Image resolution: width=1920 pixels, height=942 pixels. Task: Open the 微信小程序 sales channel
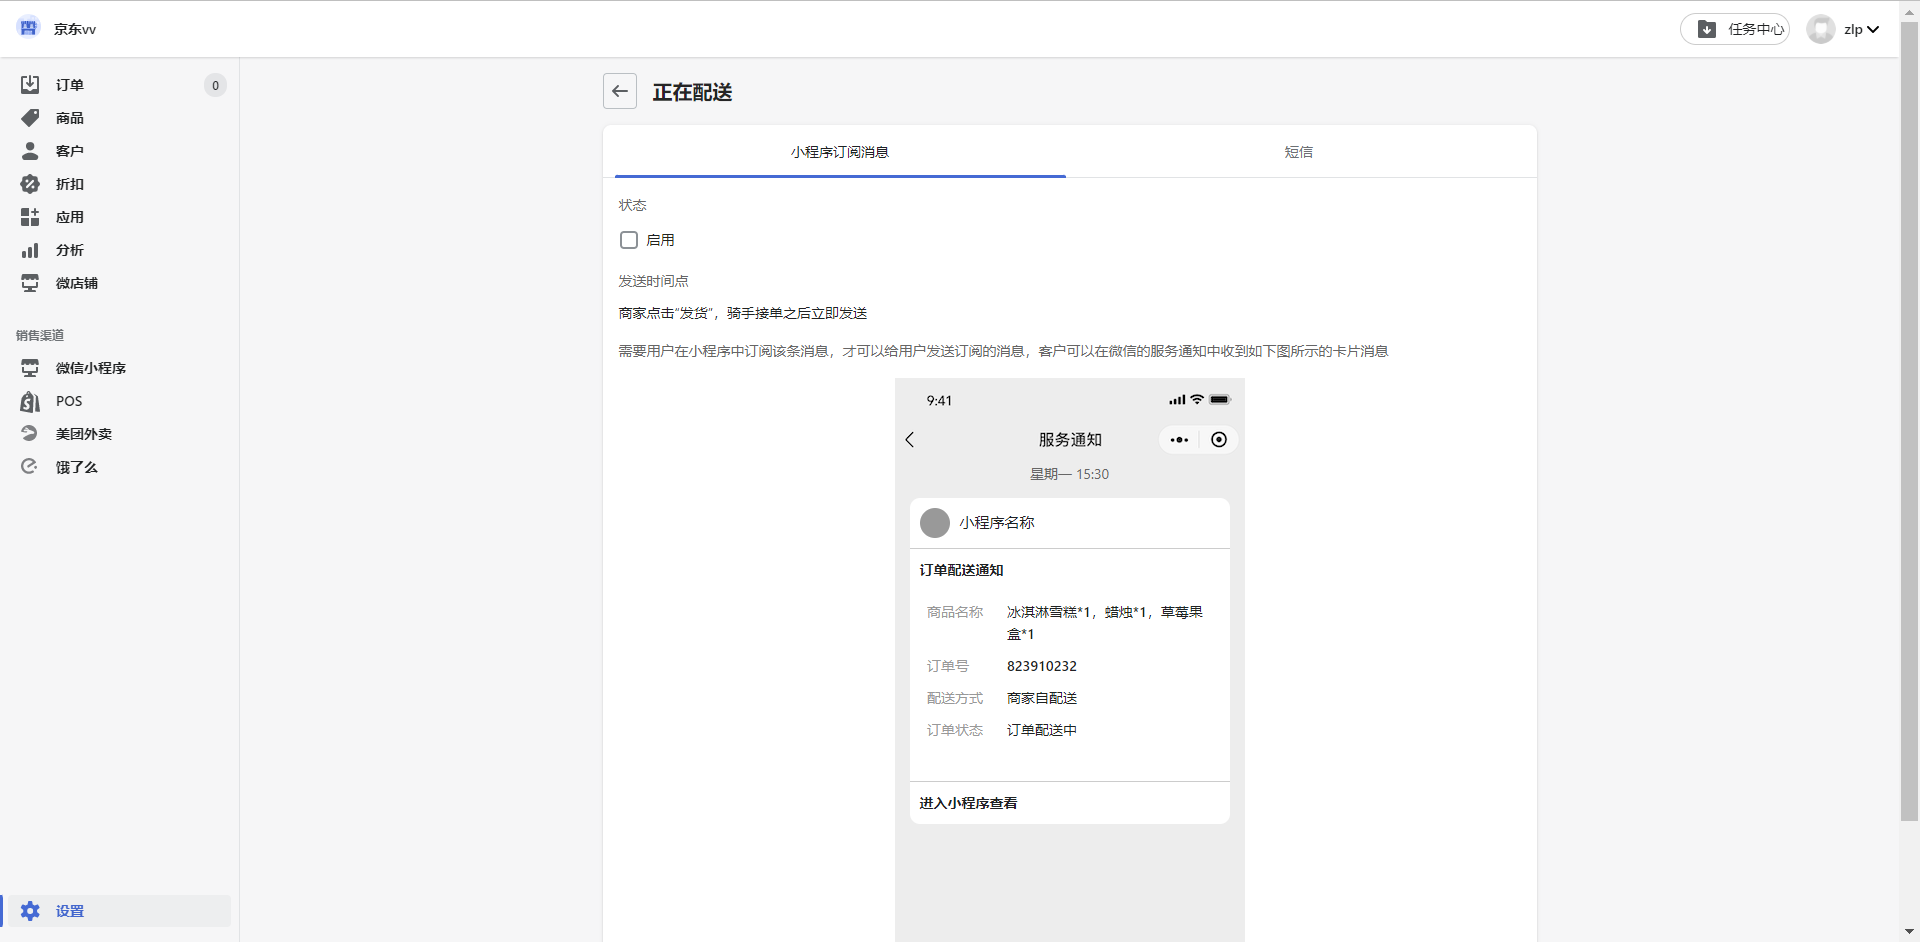pos(90,368)
